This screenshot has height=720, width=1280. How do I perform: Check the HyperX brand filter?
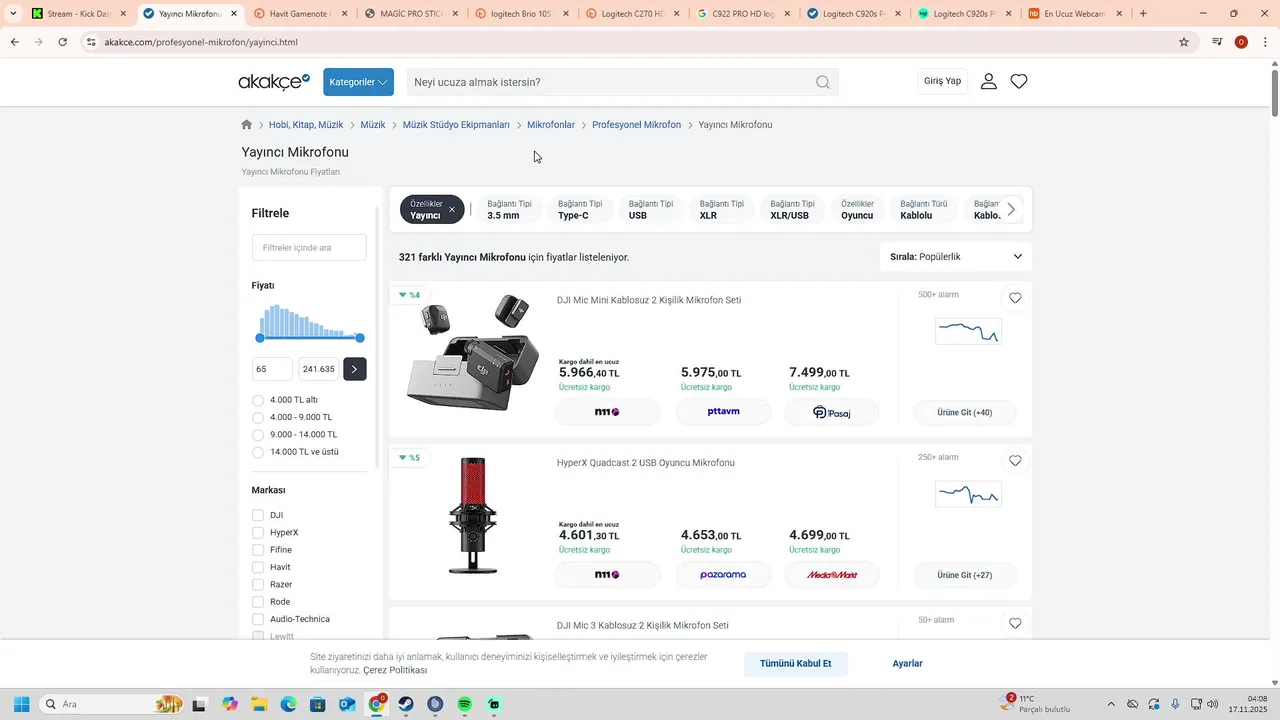(258, 533)
